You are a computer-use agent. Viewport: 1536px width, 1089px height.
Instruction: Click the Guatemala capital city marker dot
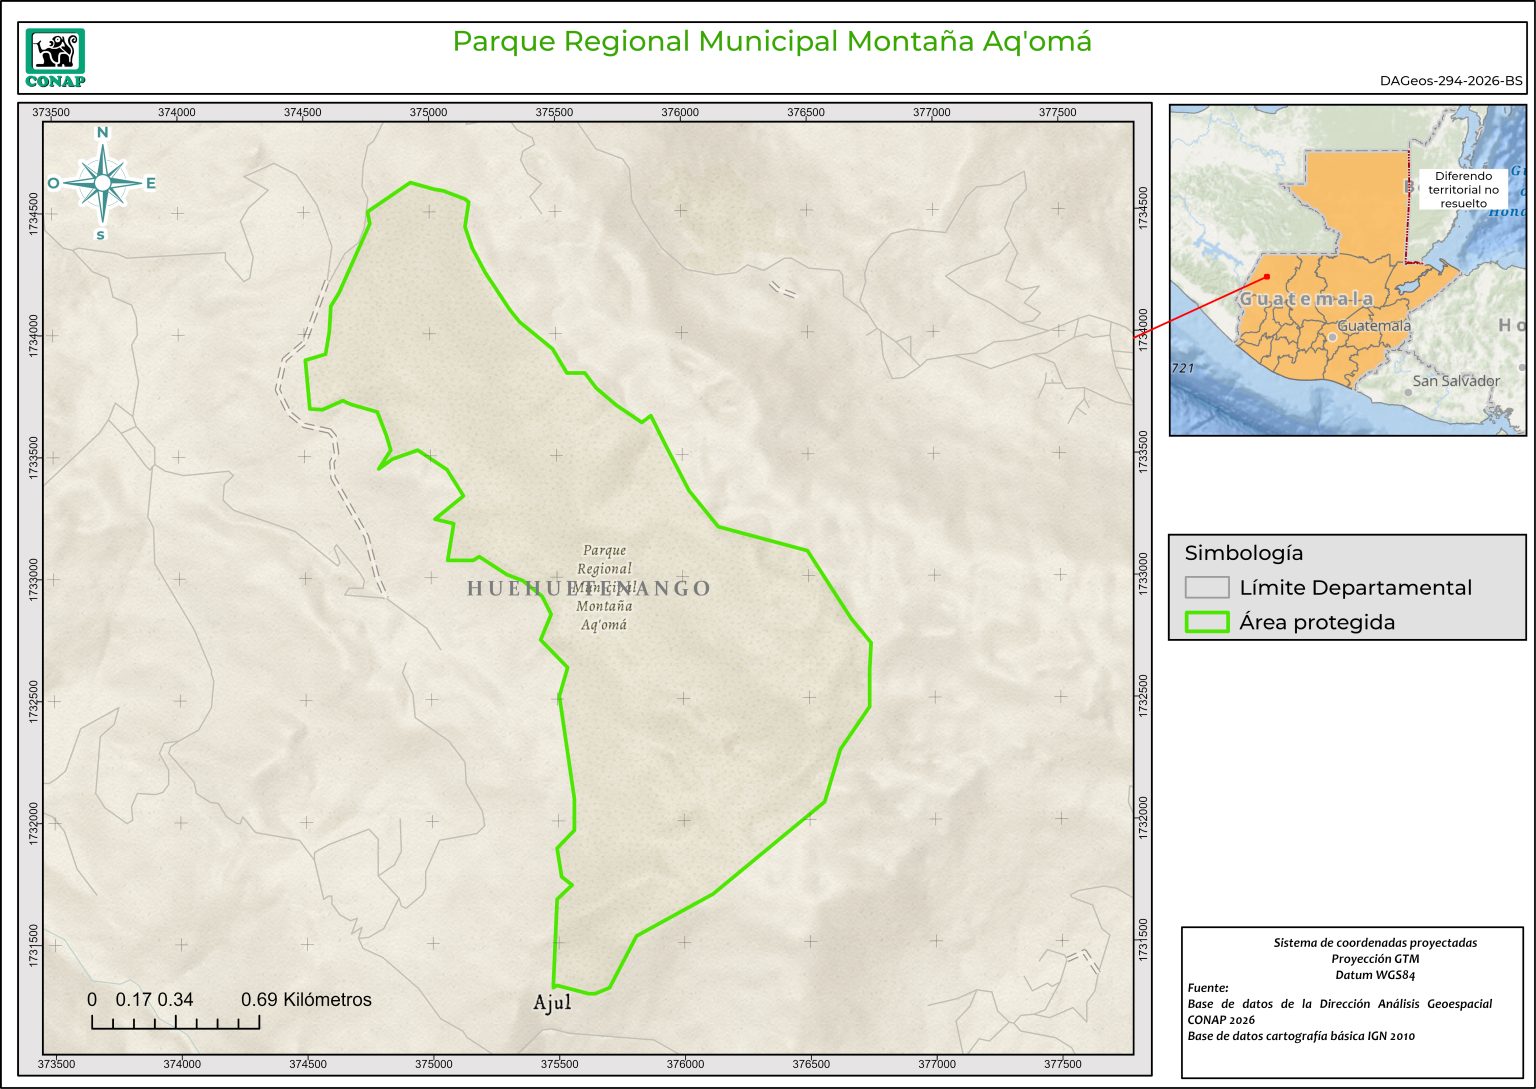coord(1333,337)
